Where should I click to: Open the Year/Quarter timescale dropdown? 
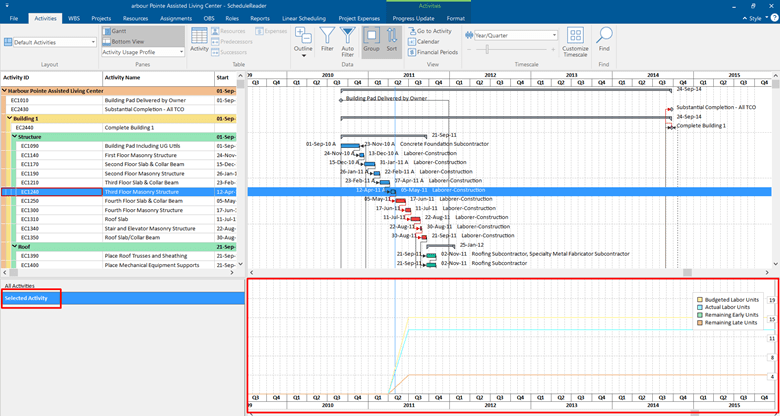(x=554, y=35)
